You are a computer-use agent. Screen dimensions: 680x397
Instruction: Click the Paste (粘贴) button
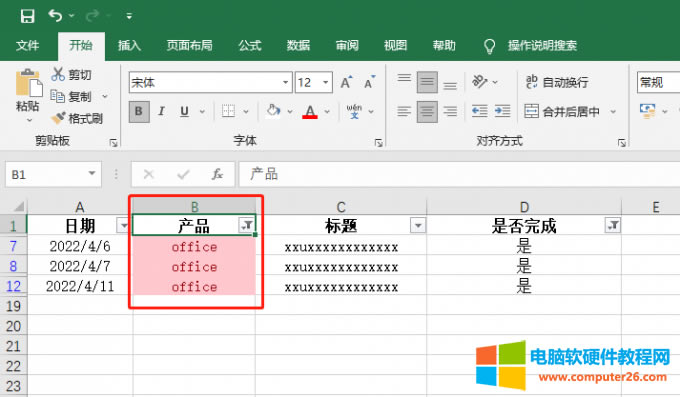point(28,92)
